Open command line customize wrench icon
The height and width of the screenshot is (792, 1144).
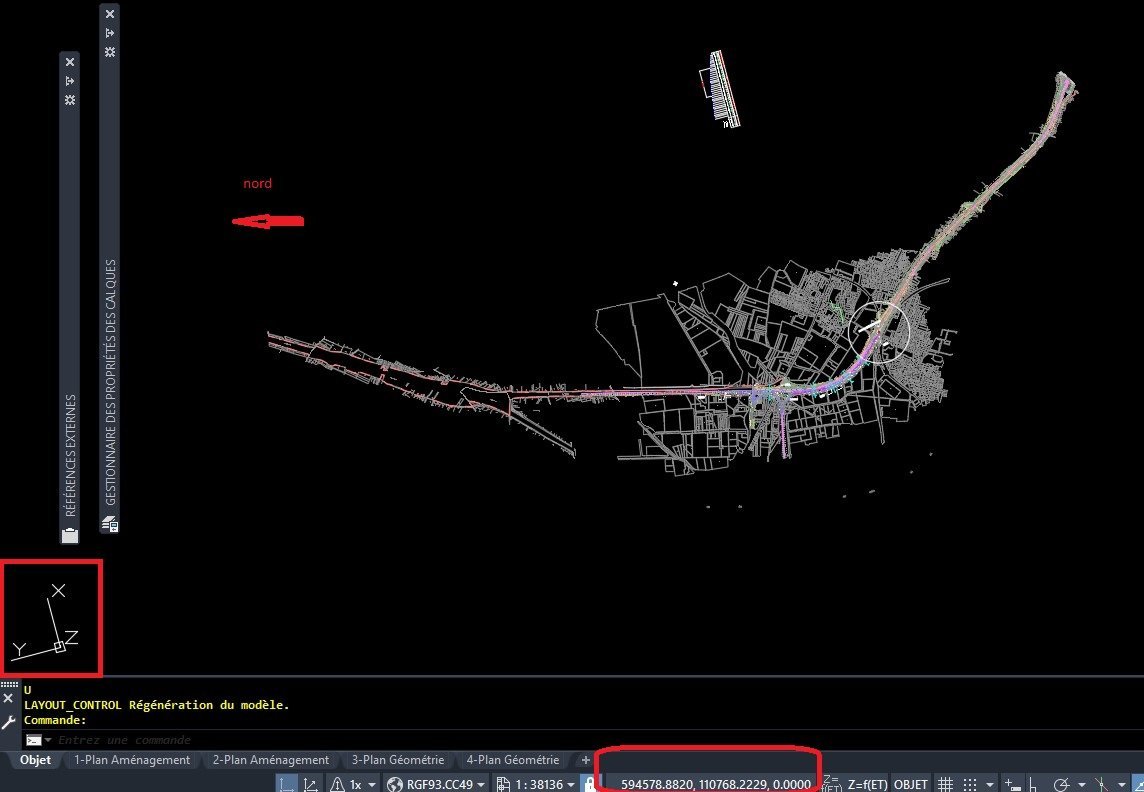point(8,722)
